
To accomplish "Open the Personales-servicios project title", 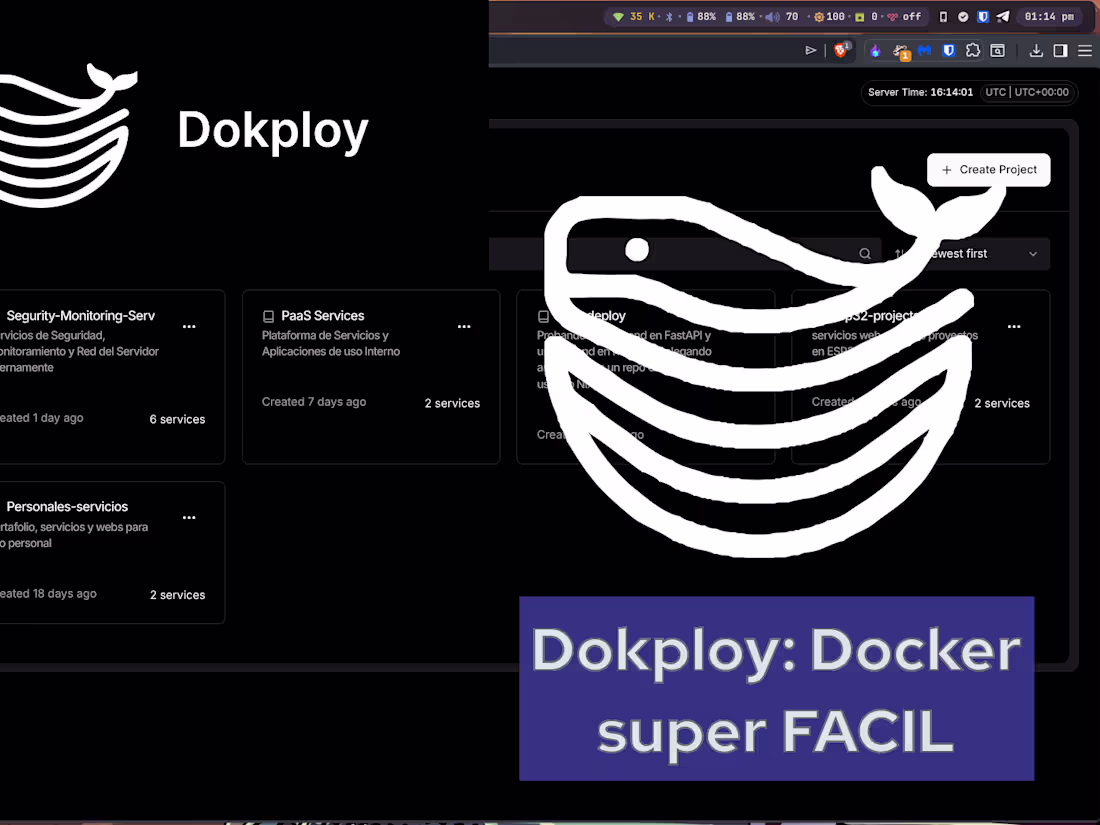I will coord(67,507).
